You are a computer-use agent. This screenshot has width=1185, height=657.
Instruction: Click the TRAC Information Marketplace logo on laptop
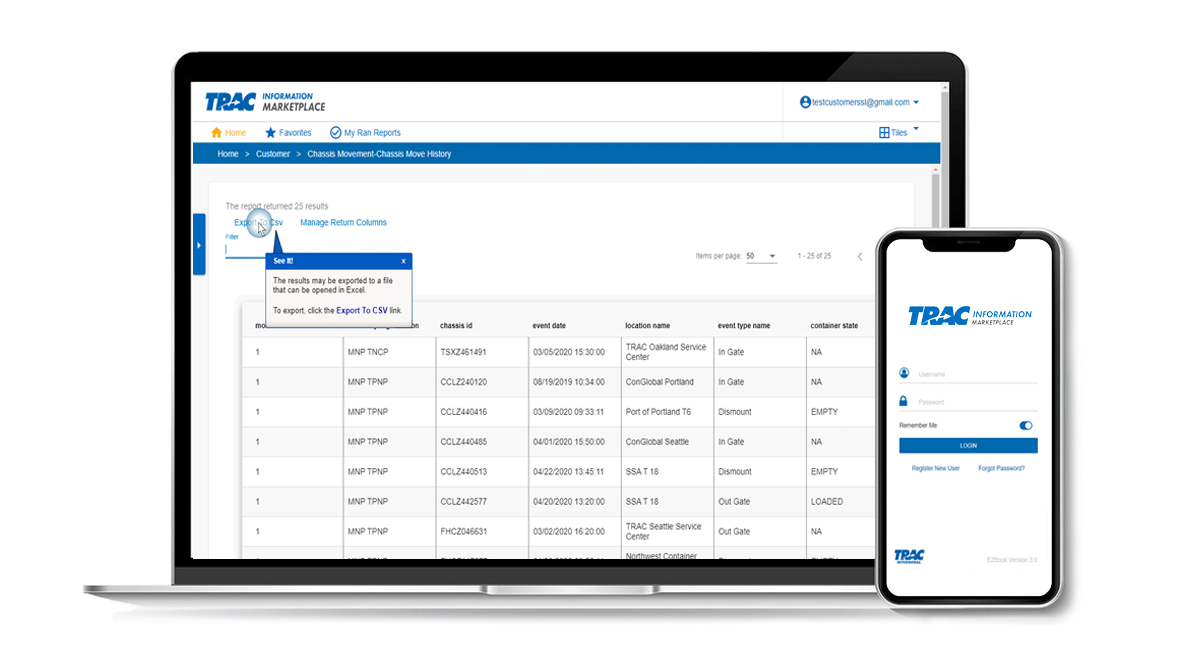click(265, 102)
